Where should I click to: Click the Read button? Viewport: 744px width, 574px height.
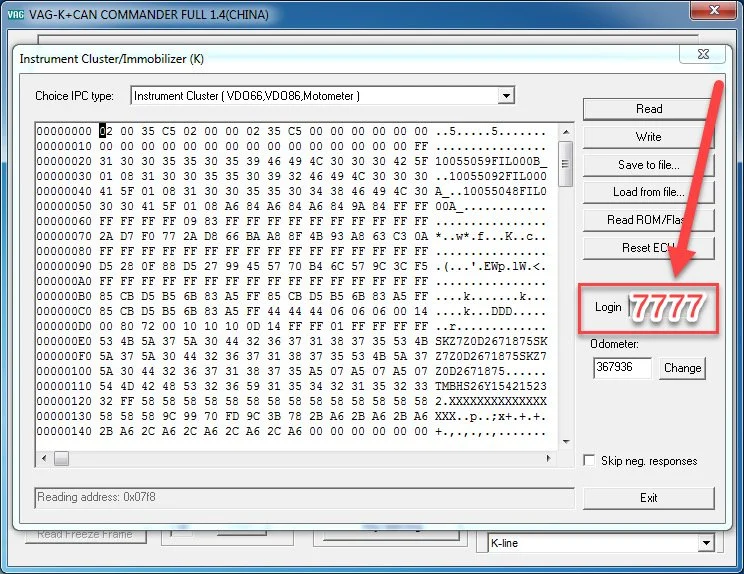[648, 109]
